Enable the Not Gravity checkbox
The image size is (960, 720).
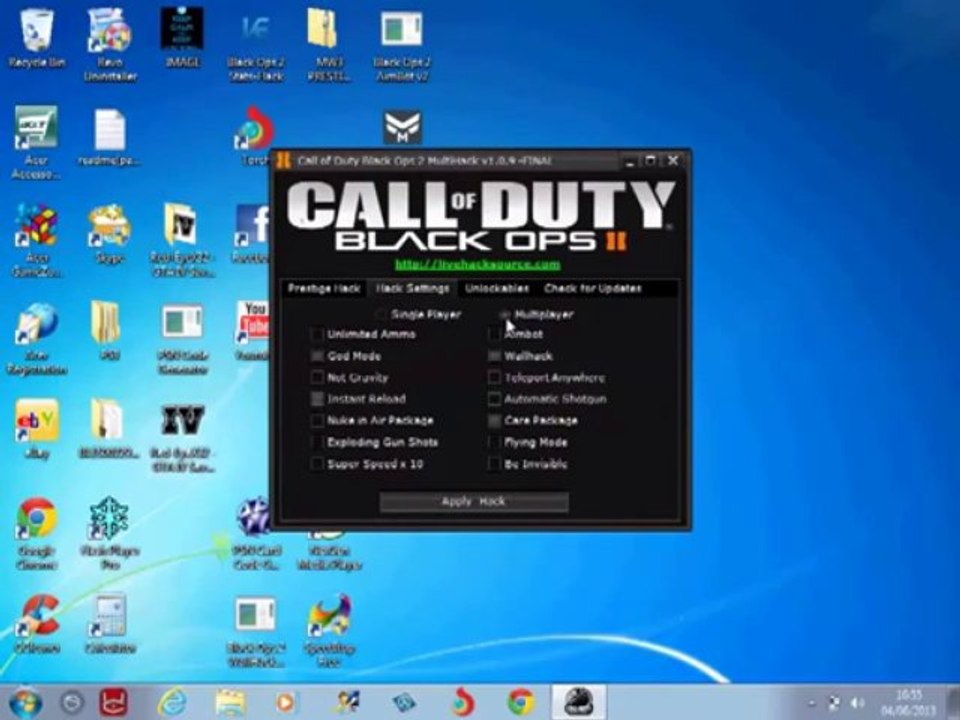317,377
